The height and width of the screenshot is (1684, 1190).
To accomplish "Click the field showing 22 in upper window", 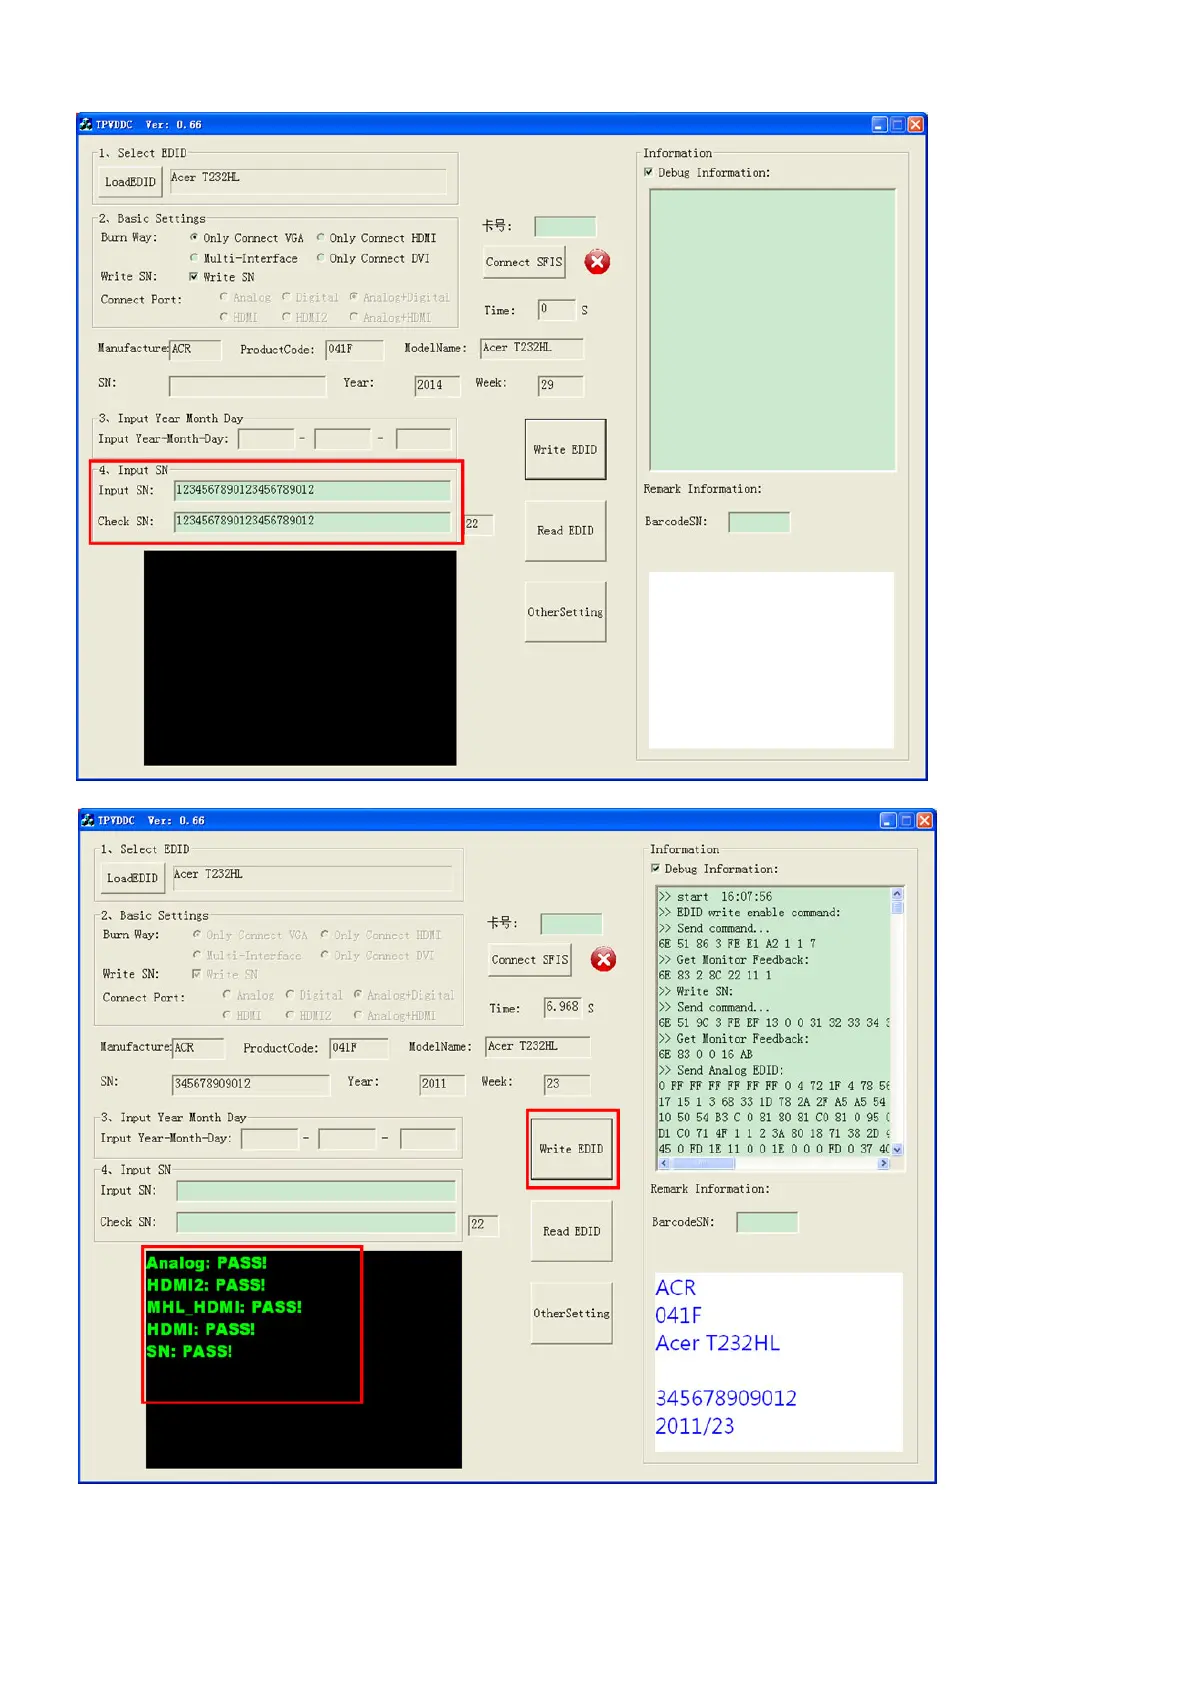I will point(479,524).
